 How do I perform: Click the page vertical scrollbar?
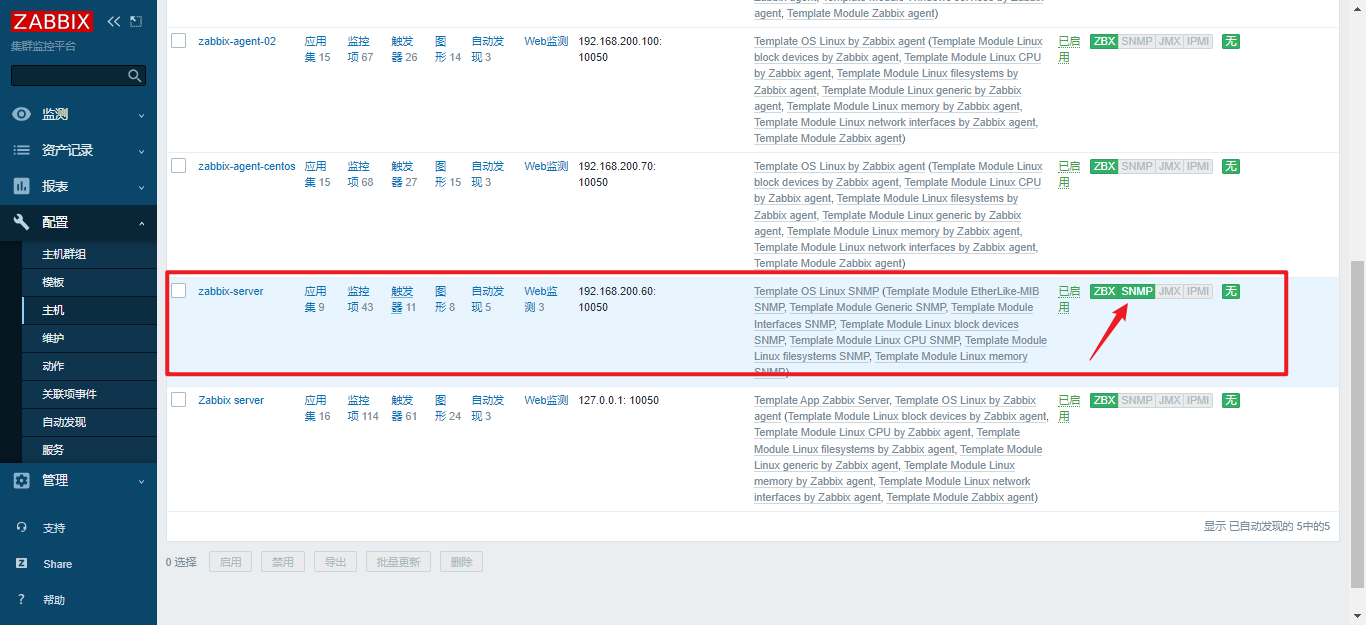point(1357,425)
